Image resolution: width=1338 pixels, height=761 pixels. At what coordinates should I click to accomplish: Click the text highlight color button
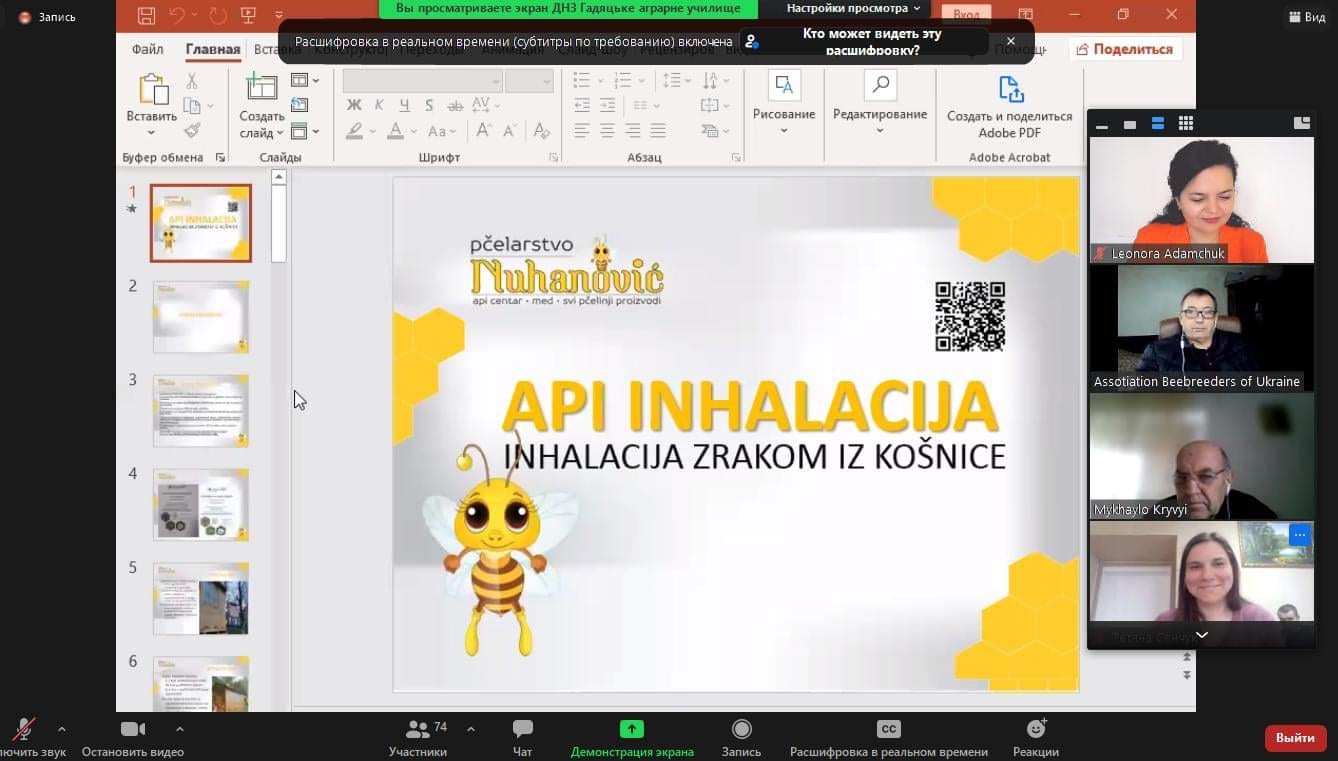(x=354, y=131)
